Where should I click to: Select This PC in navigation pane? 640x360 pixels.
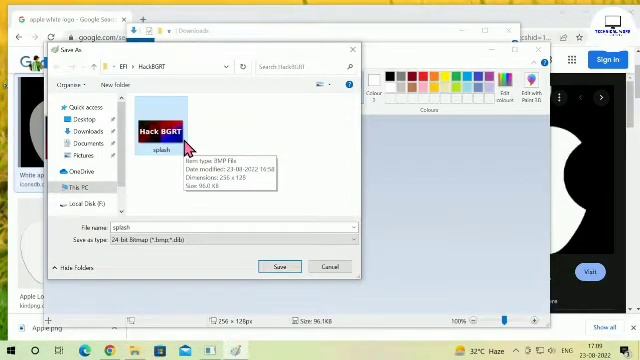pos(78,187)
